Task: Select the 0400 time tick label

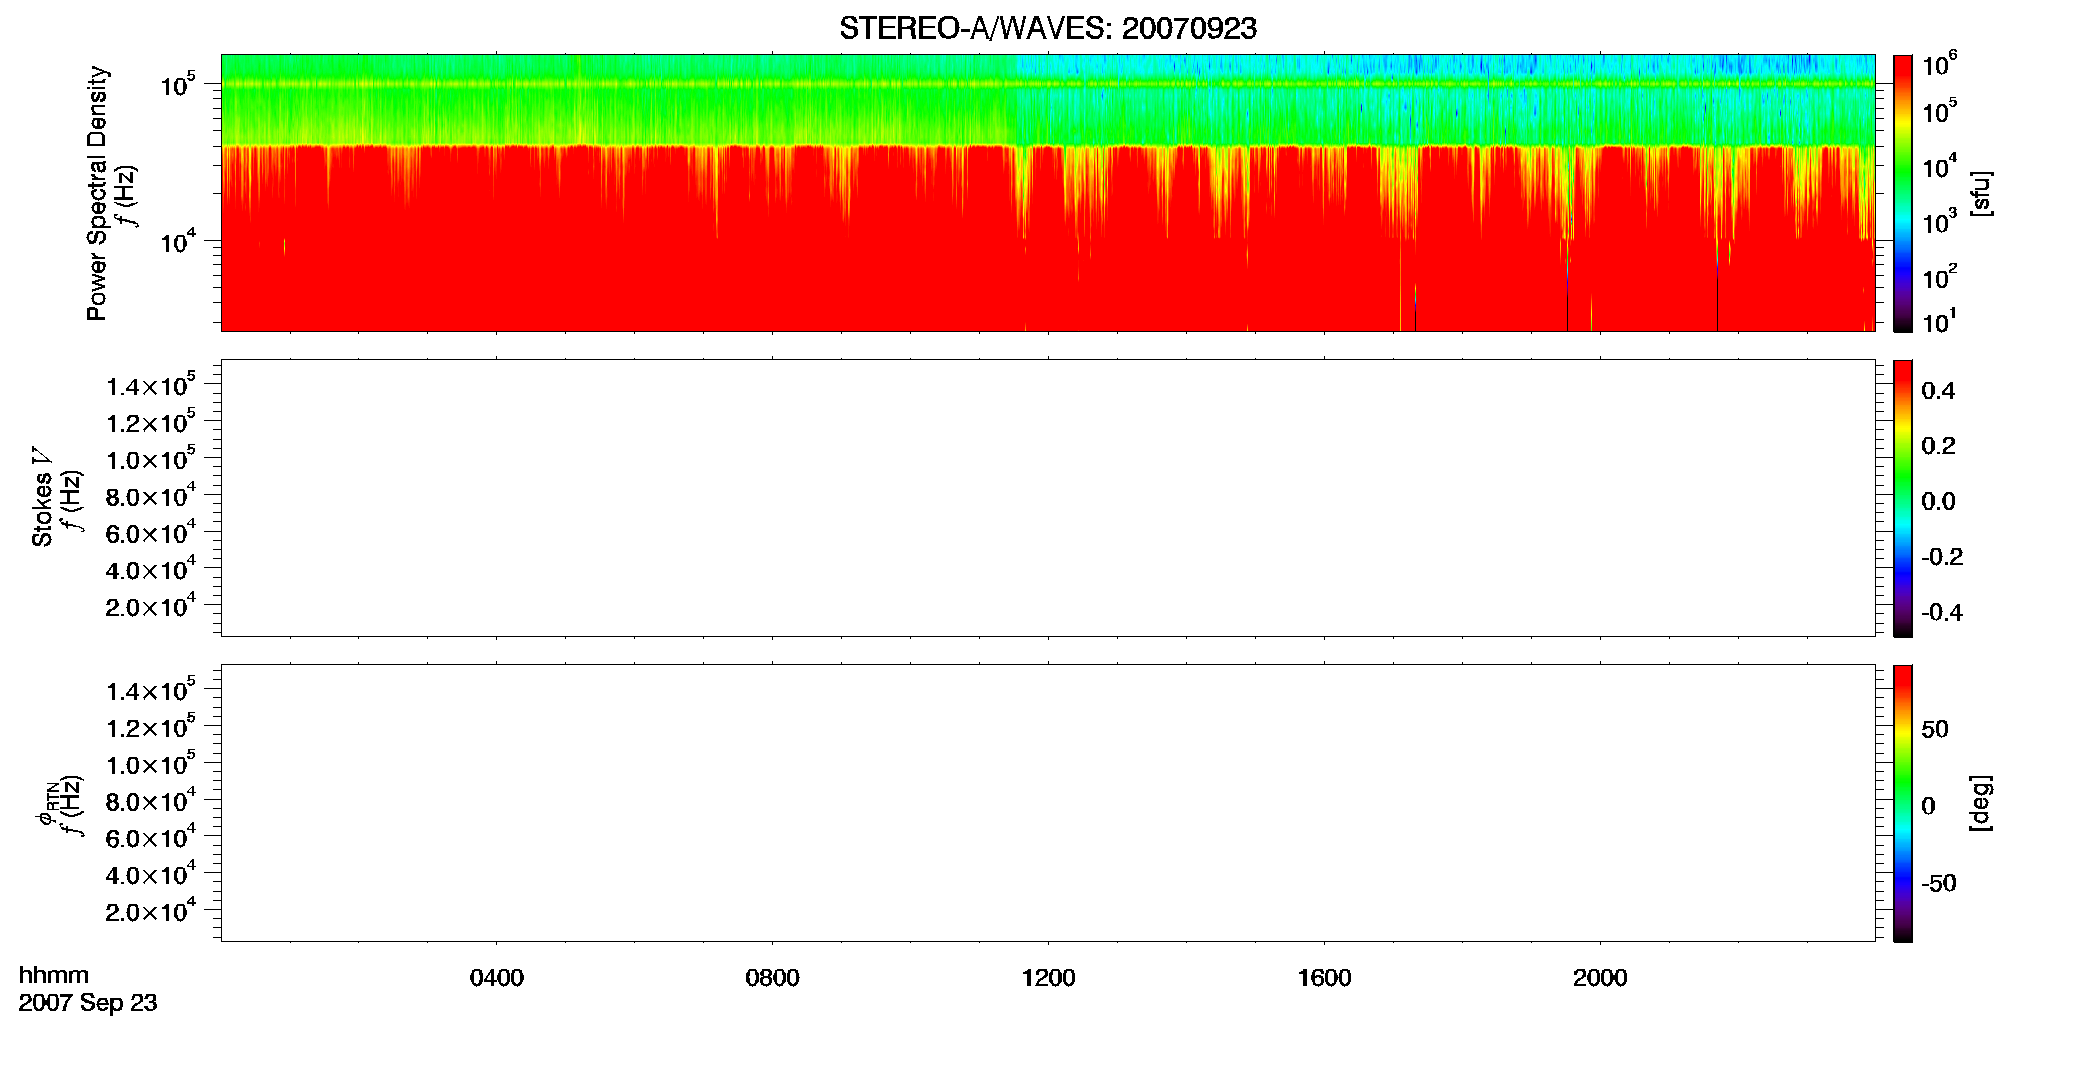Action: [496, 978]
